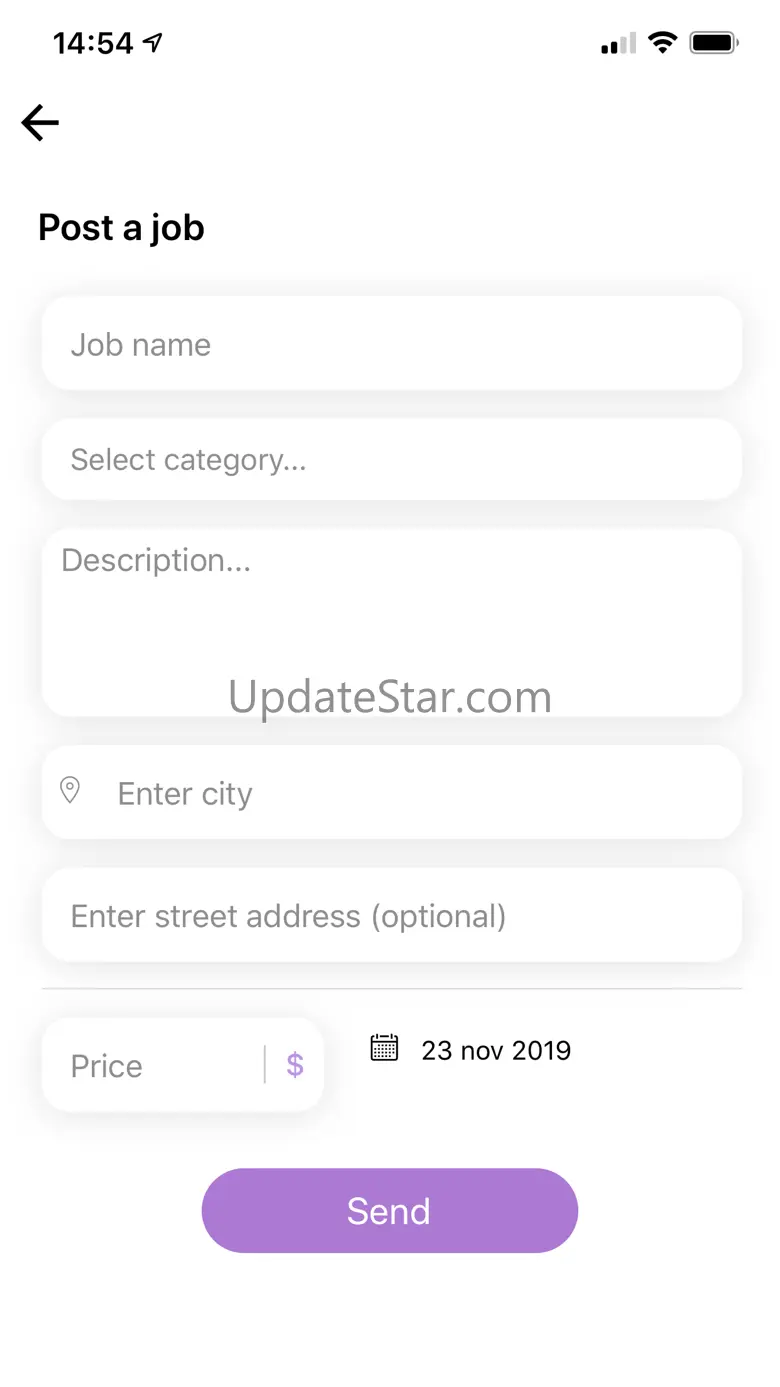780x1387 pixels.
Task: Tap the Post a job heading
Action: pos(121,228)
